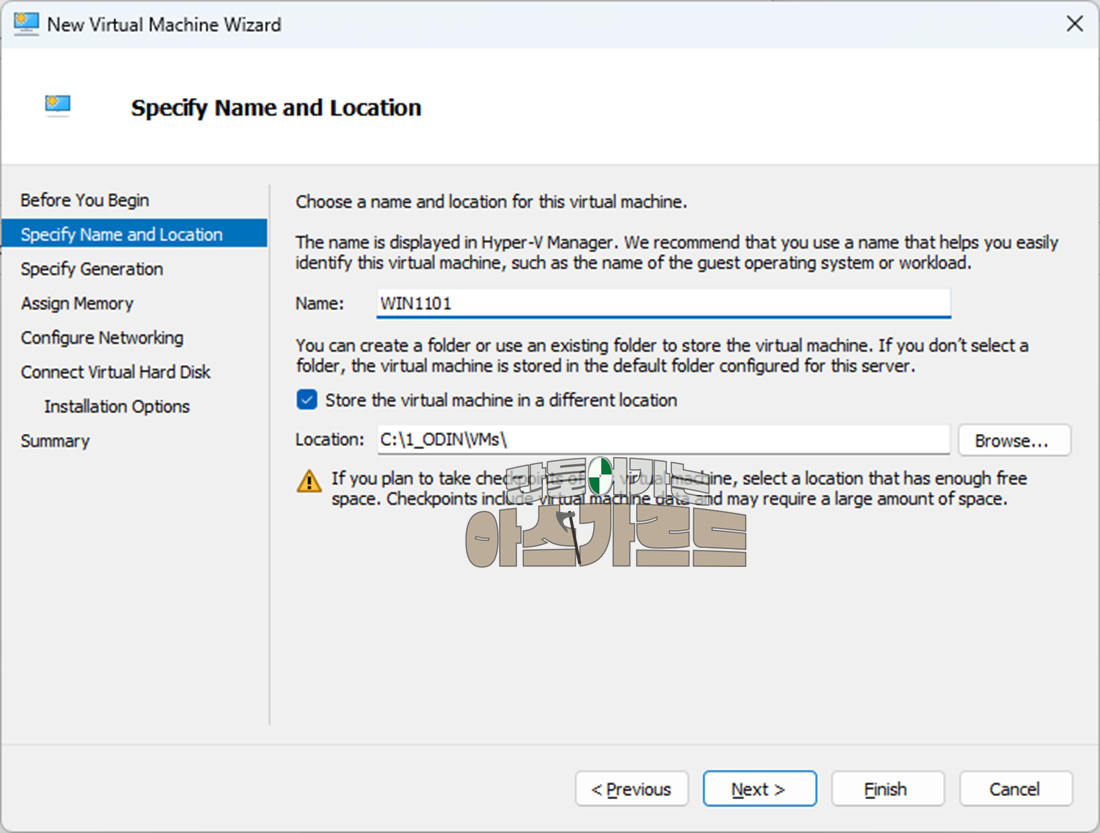The height and width of the screenshot is (833, 1100).
Task: Open the Assign Memory step
Action: [x=77, y=303]
